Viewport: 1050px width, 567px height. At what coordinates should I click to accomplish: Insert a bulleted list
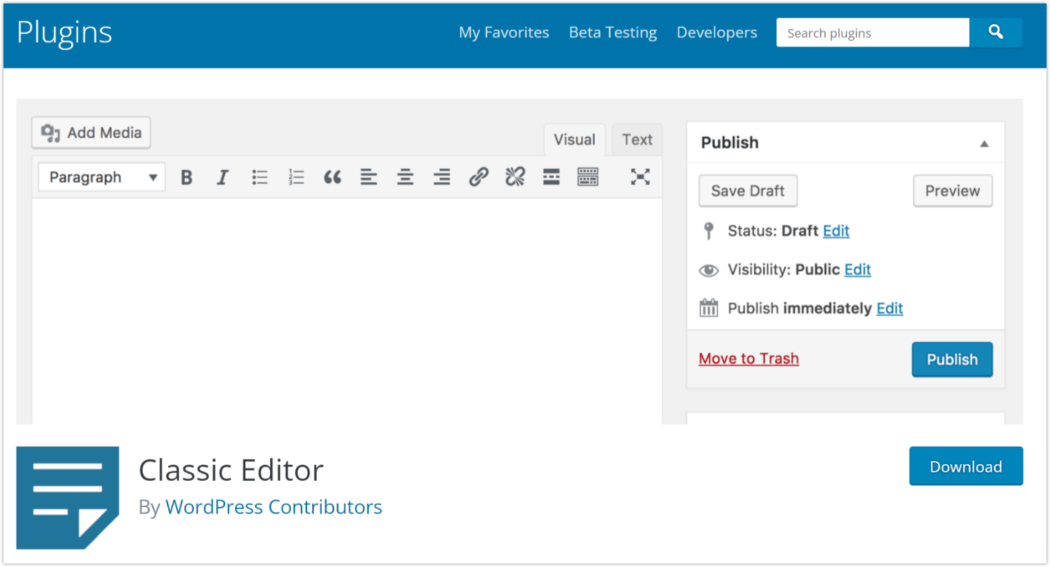259,177
